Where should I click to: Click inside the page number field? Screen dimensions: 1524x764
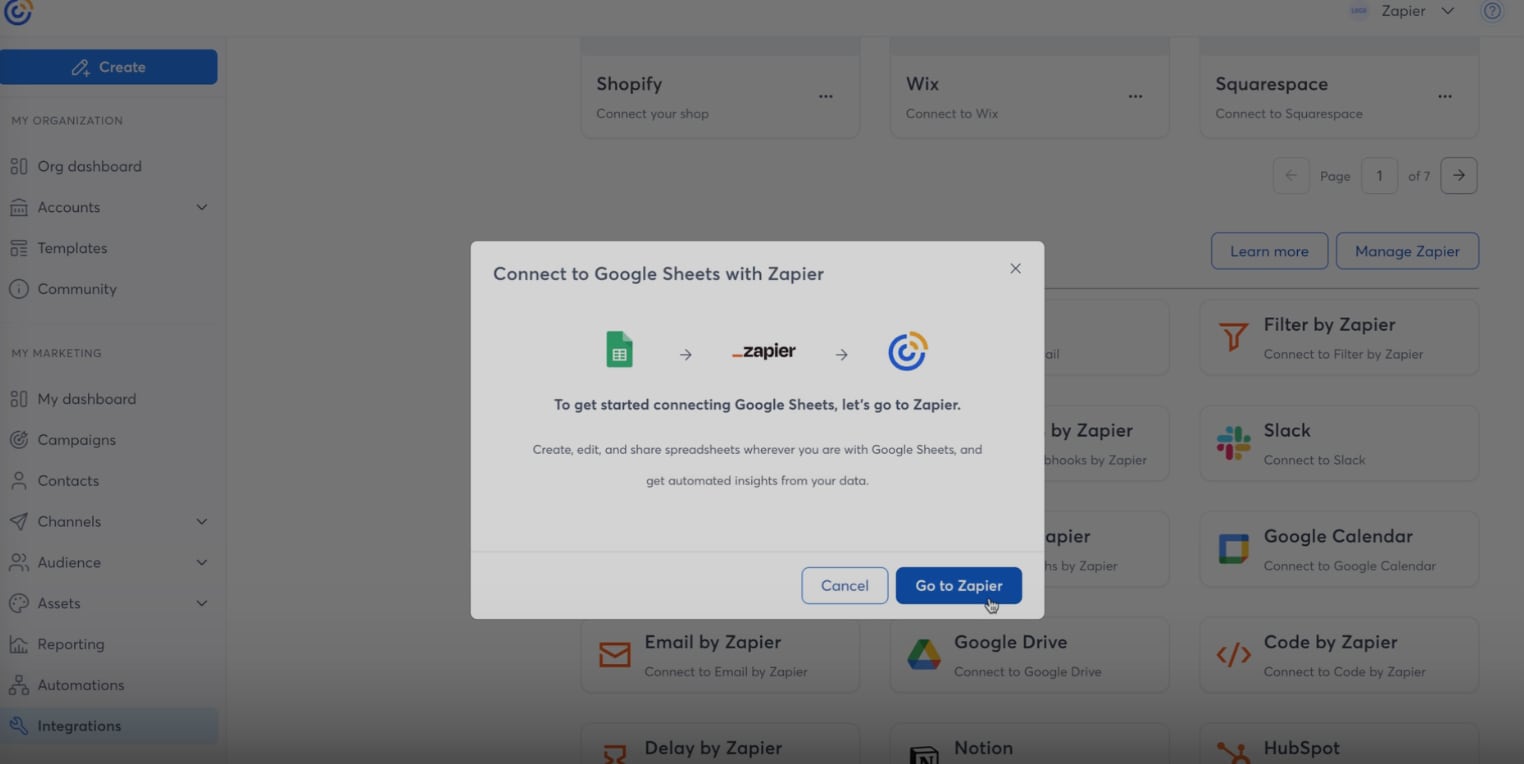click(x=1379, y=175)
